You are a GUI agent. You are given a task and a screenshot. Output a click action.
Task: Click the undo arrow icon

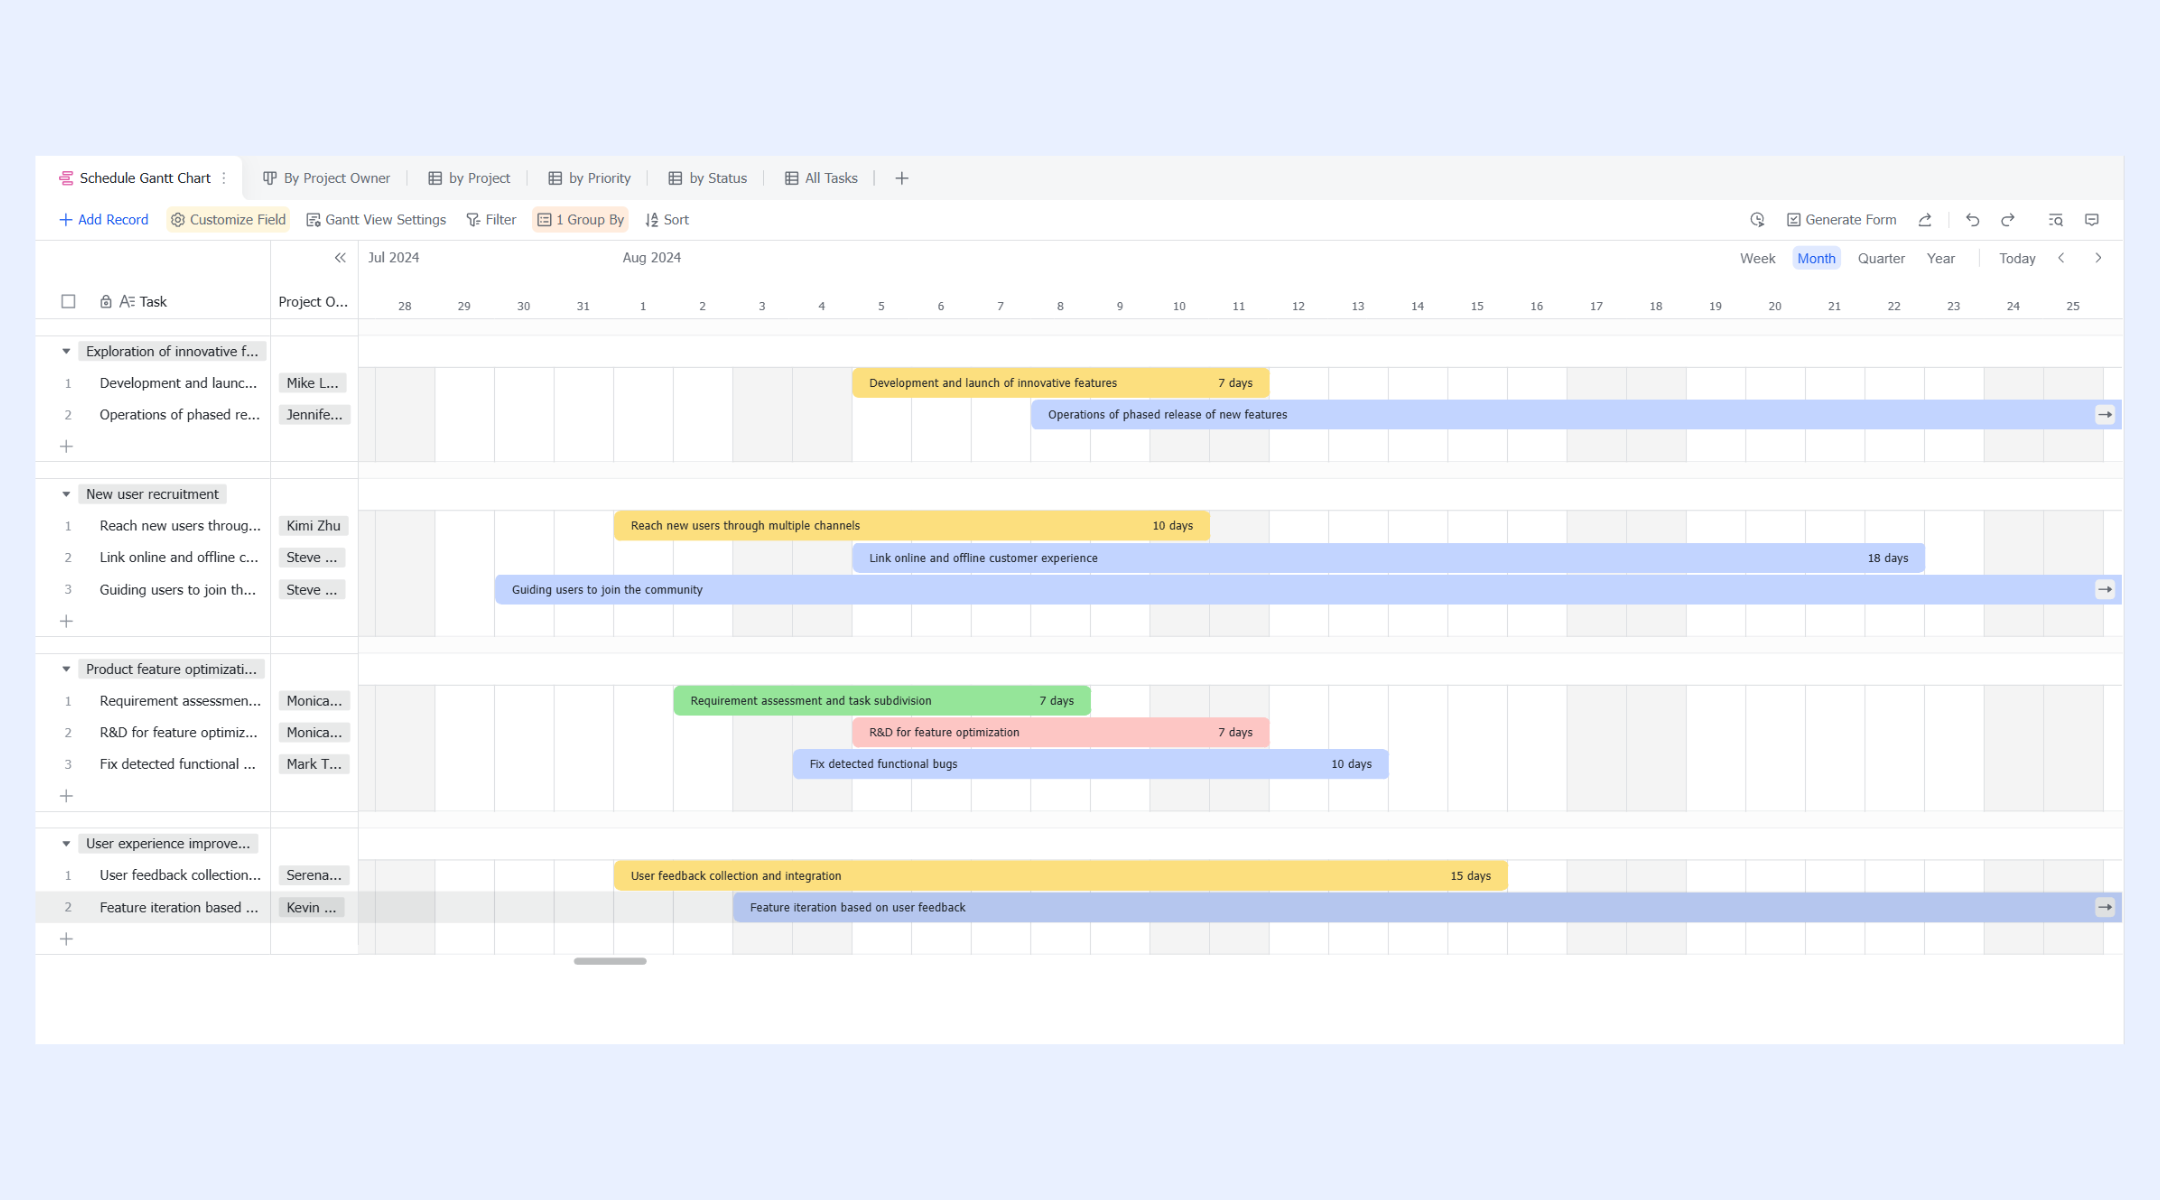pos(1972,220)
